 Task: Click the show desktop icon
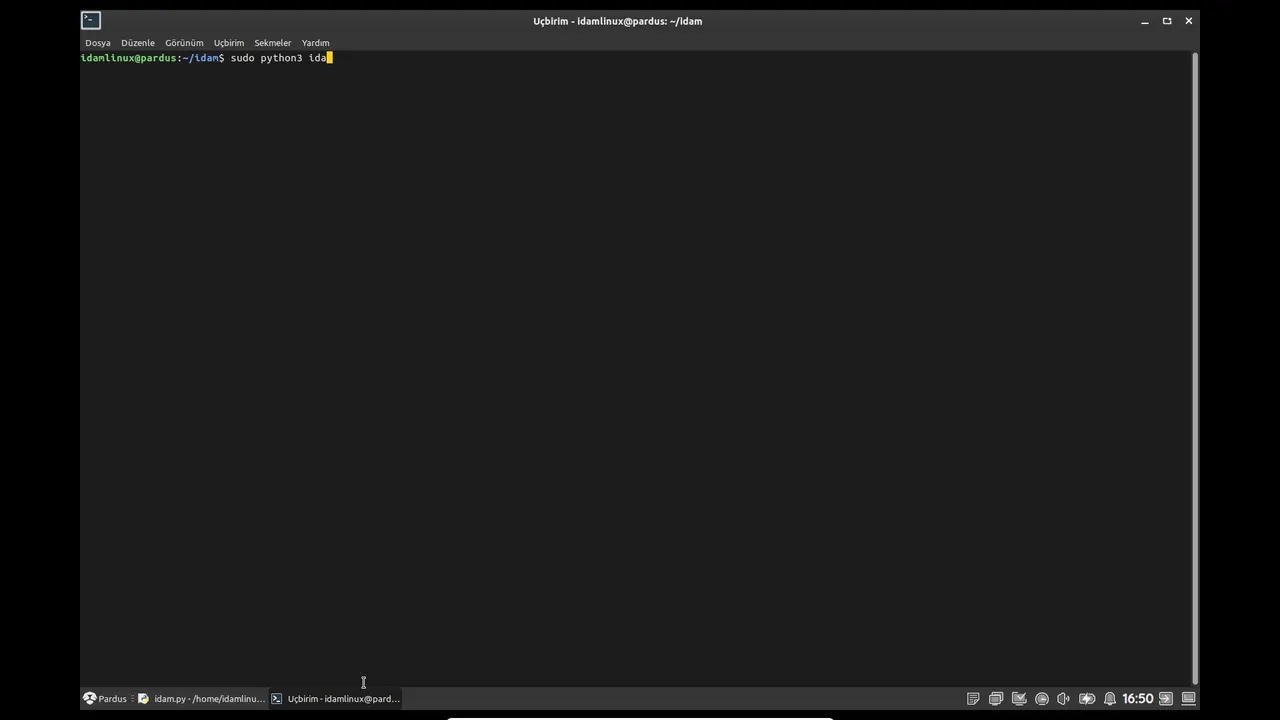(x=1189, y=699)
